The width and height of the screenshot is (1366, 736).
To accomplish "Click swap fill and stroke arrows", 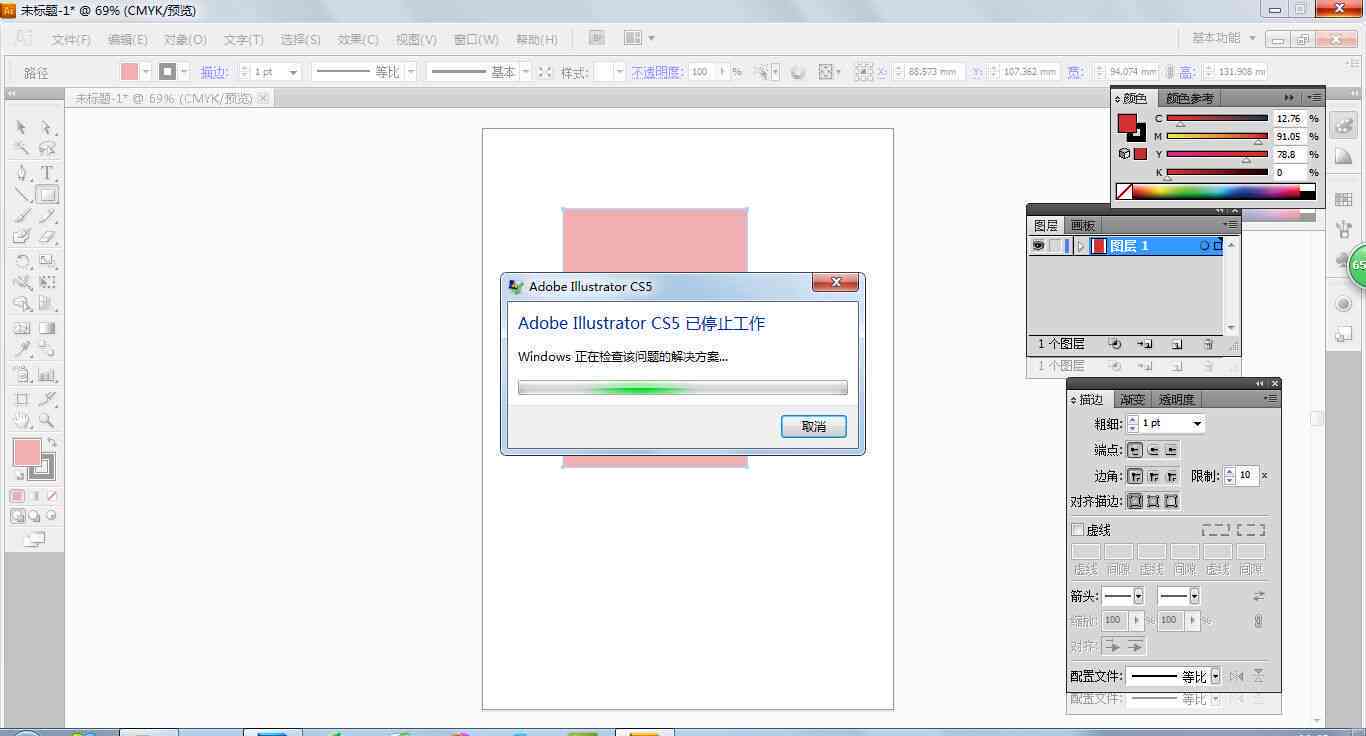I will [52, 442].
